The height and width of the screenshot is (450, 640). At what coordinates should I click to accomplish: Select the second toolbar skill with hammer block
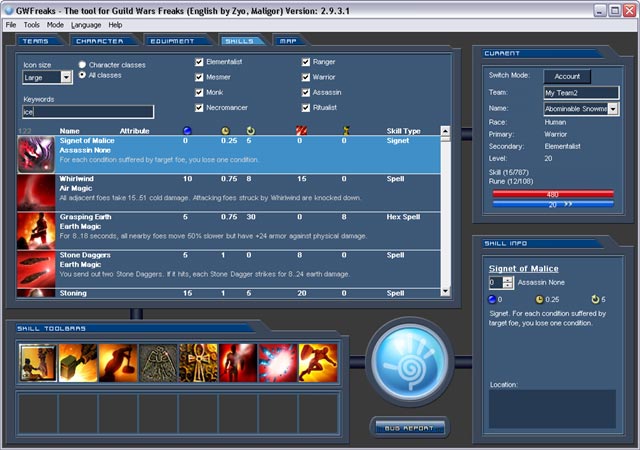click(78, 363)
